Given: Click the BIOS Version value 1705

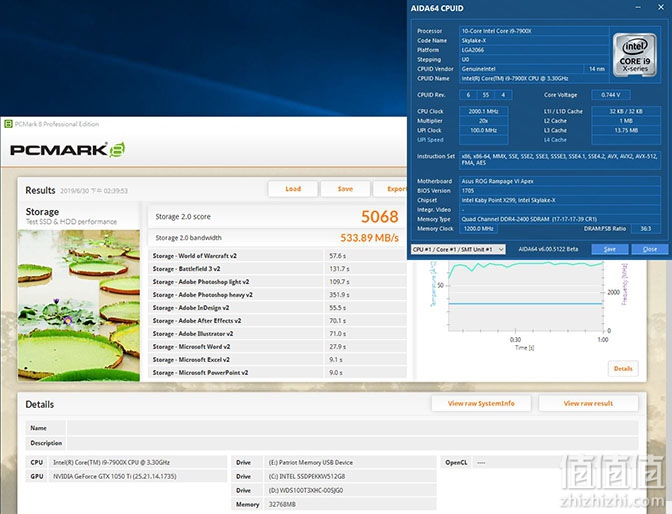Looking at the screenshot, I should point(560,191).
